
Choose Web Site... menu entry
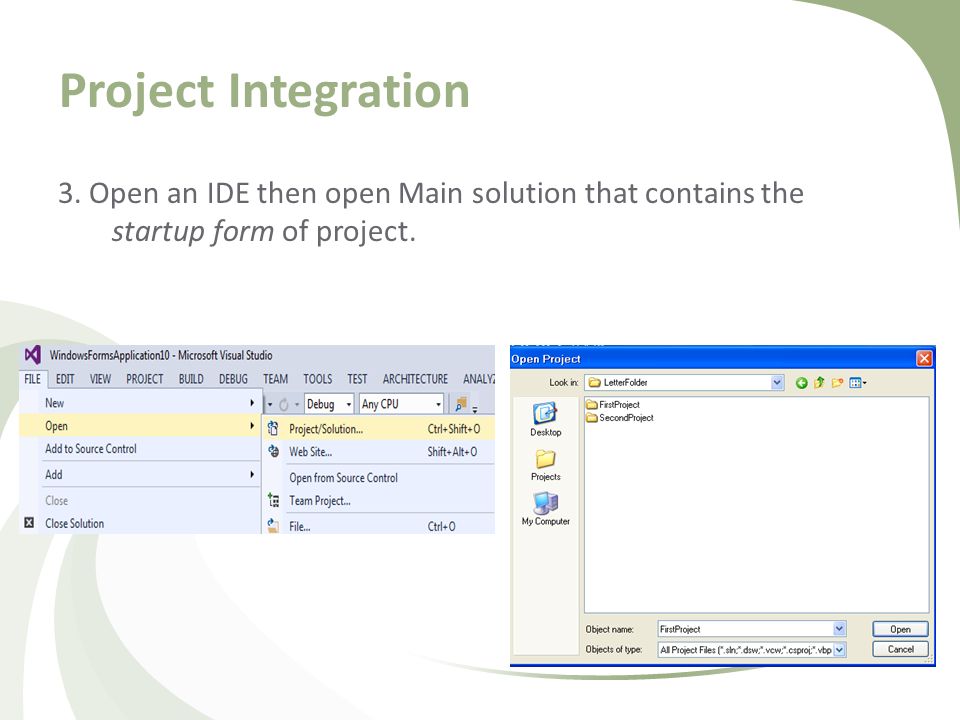[x=378, y=452]
